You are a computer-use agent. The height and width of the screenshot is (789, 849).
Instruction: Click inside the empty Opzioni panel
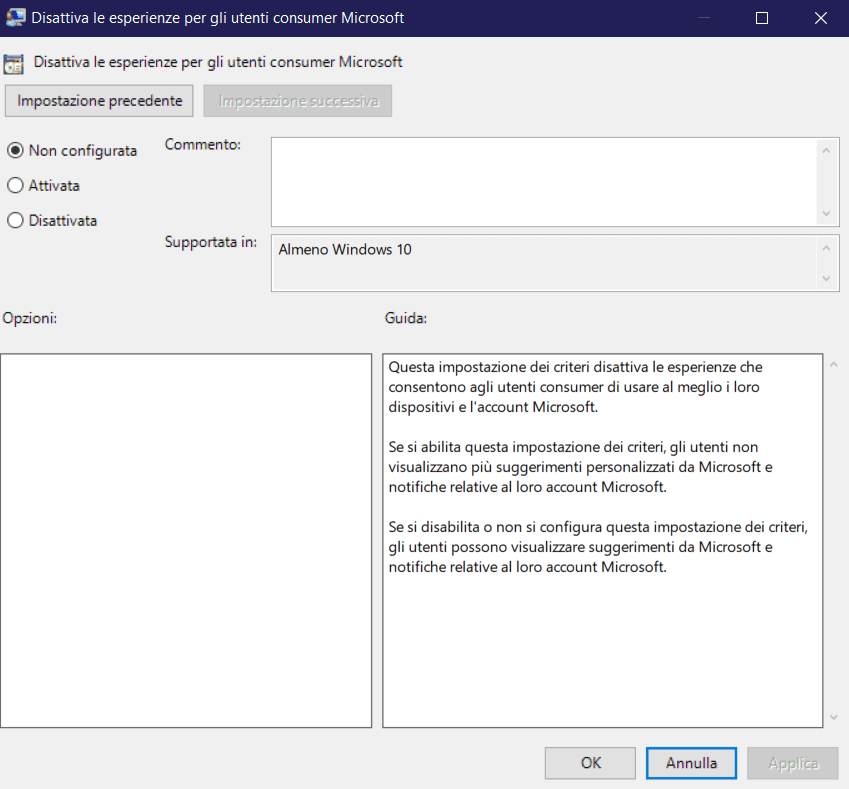tap(186, 540)
